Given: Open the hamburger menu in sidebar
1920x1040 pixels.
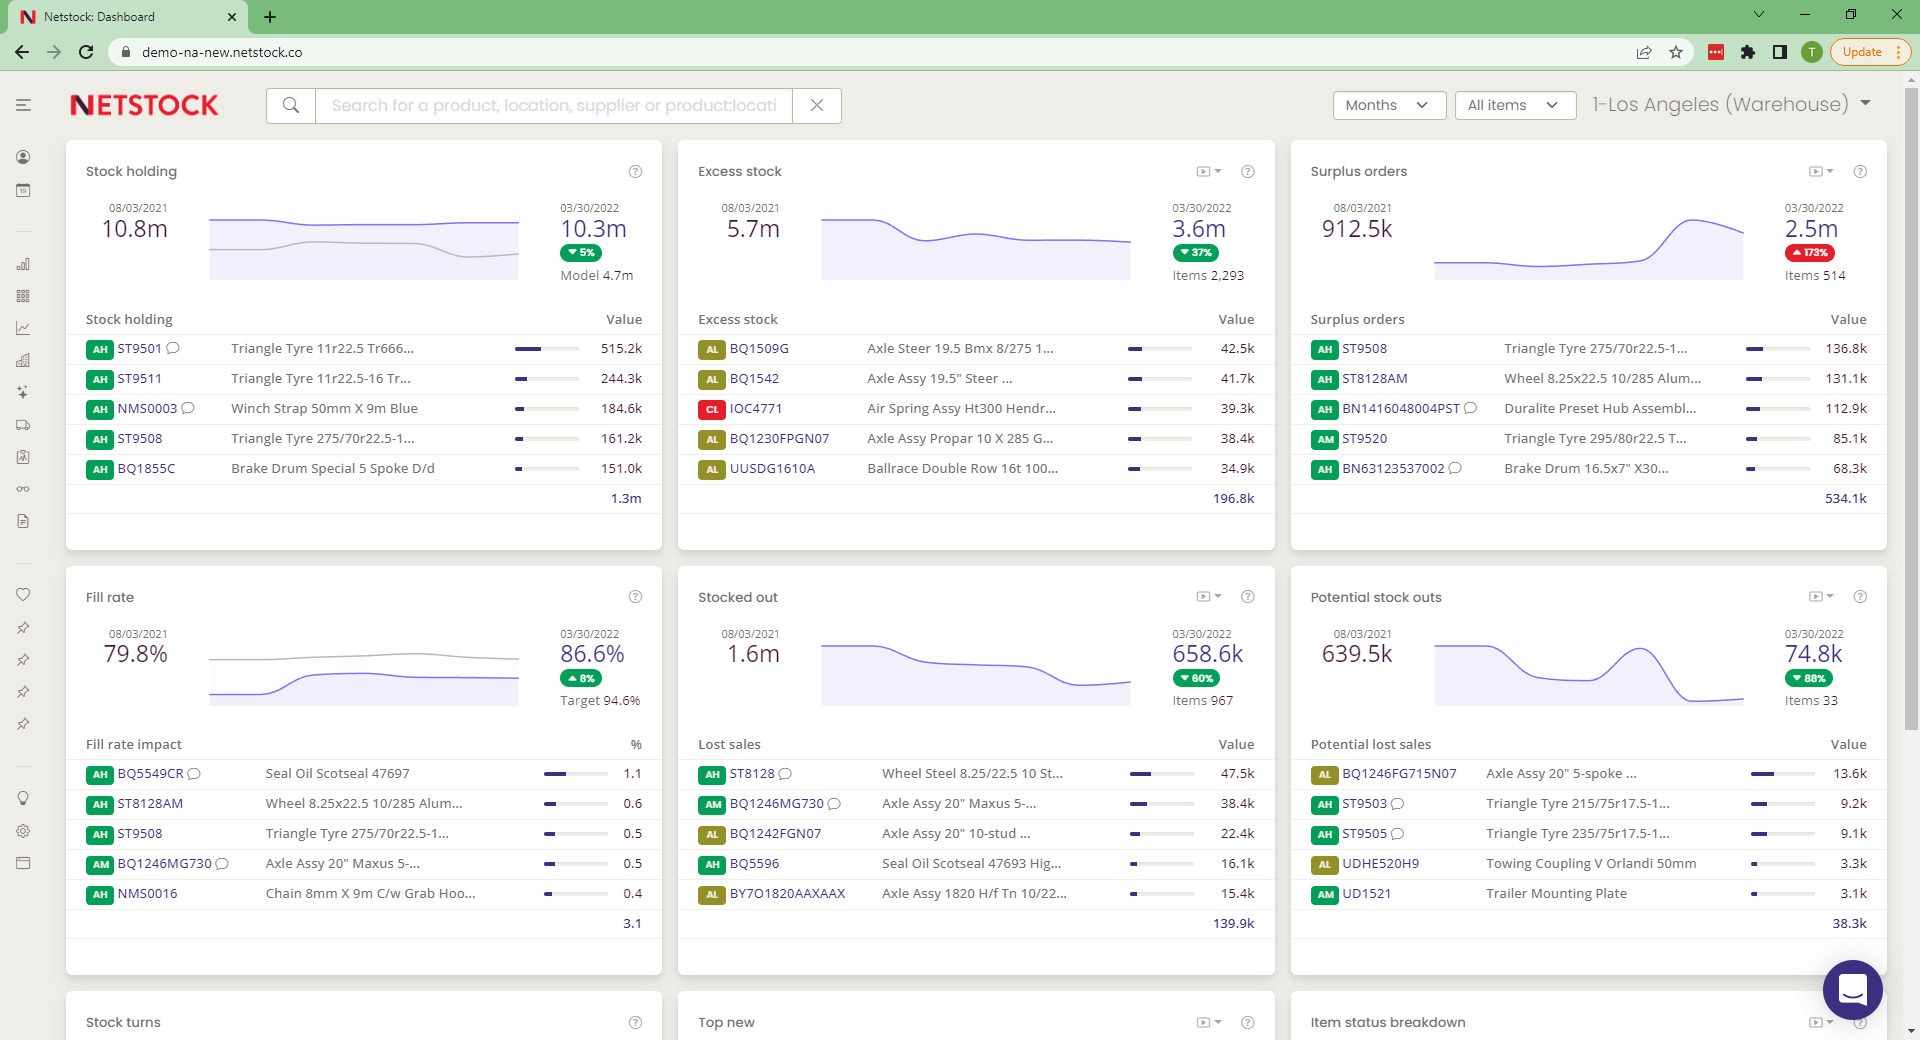Looking at the screenshot, I should 23,105.
